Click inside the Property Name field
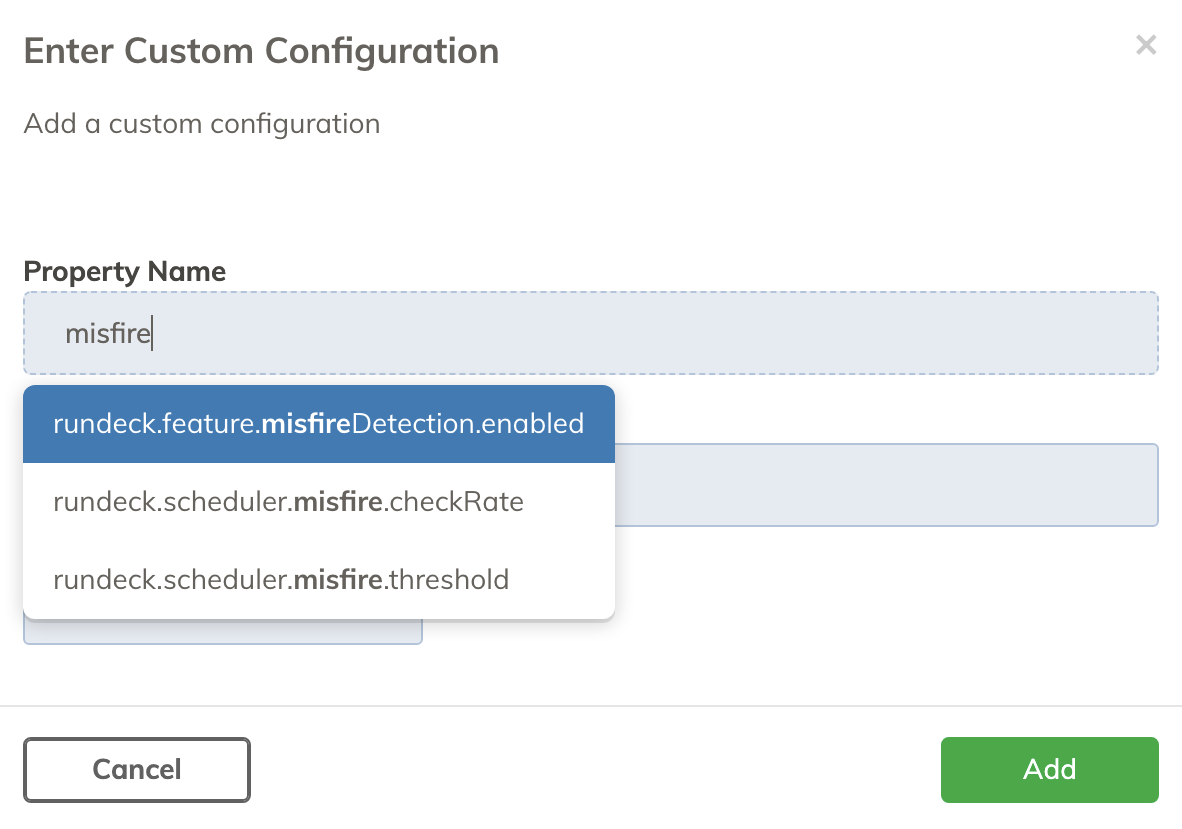Viewport: 1182px width, 829px height. coord(591,332)
